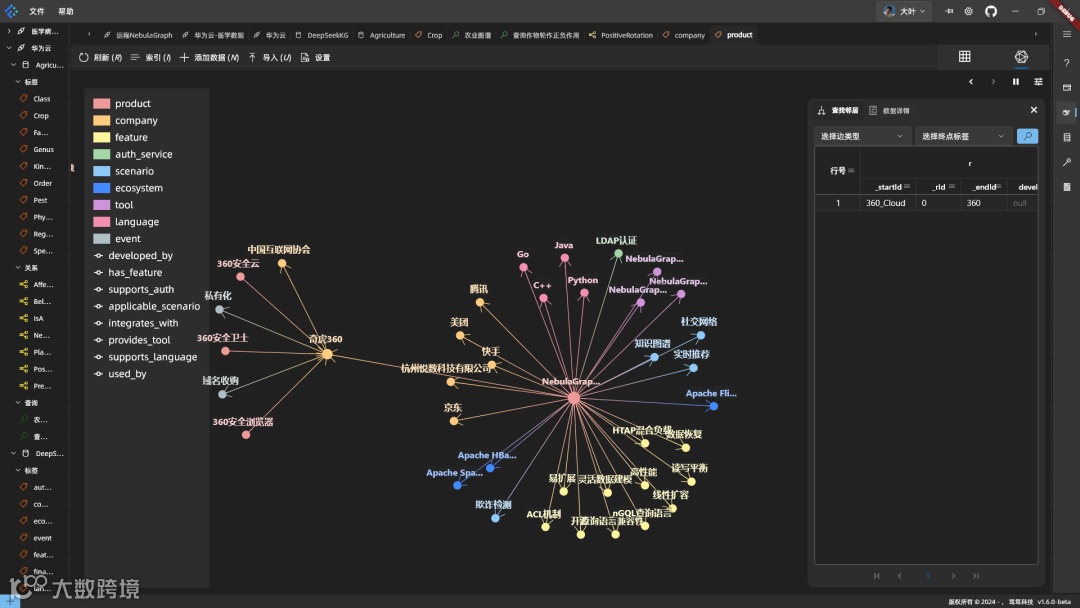The width and height of the screenshot is (1080, 608).
Task: Click the central NebulaGraph product node
Action: click(574, 397)
